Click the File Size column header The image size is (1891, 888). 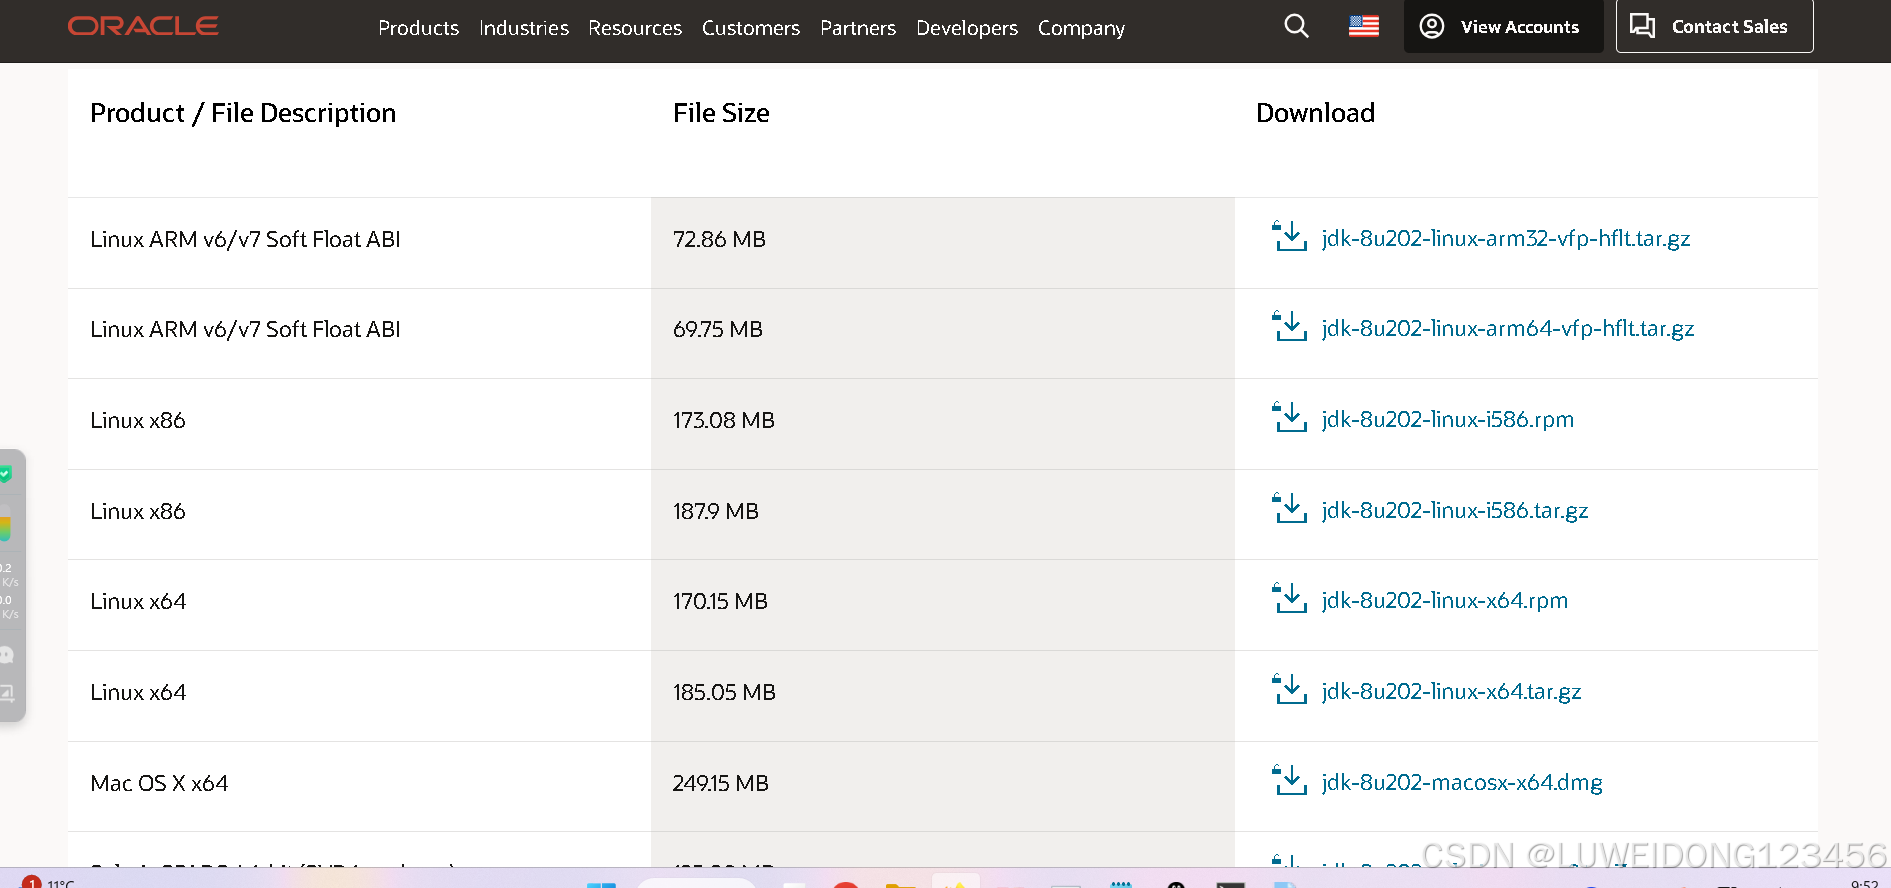pyautogui.click(x=721, y=113)
